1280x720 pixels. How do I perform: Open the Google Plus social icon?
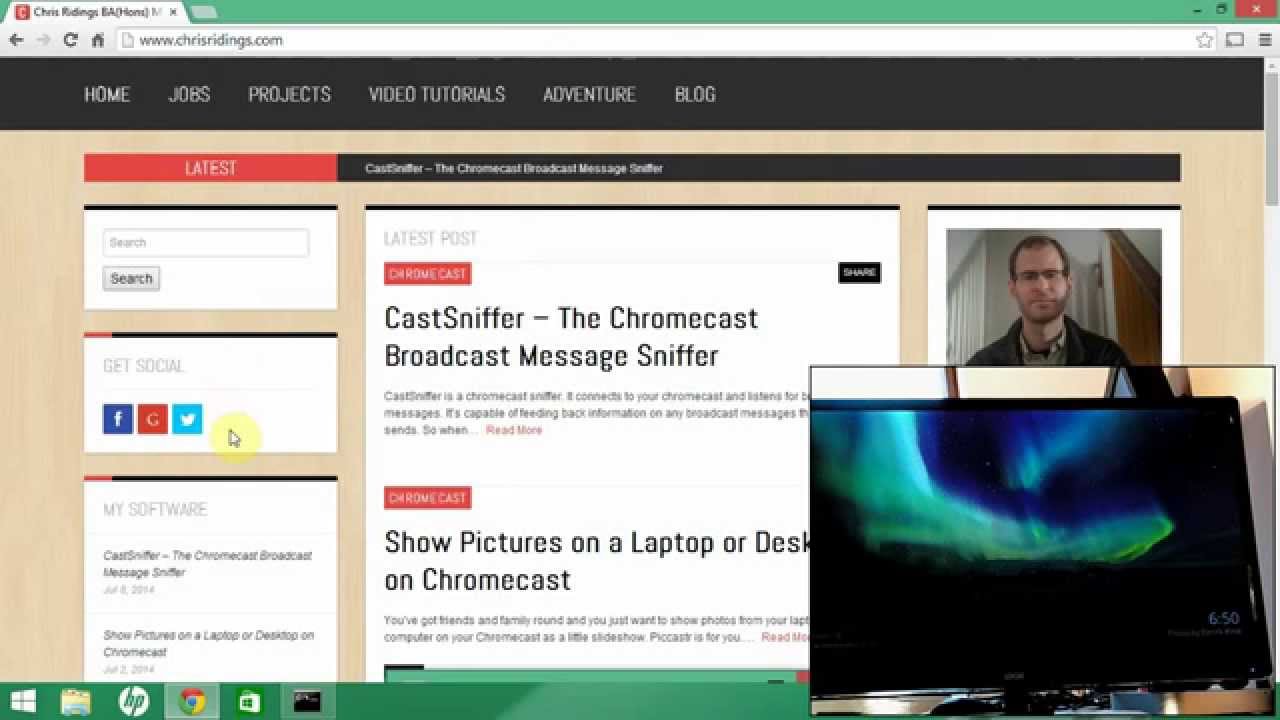click(153, 419)
